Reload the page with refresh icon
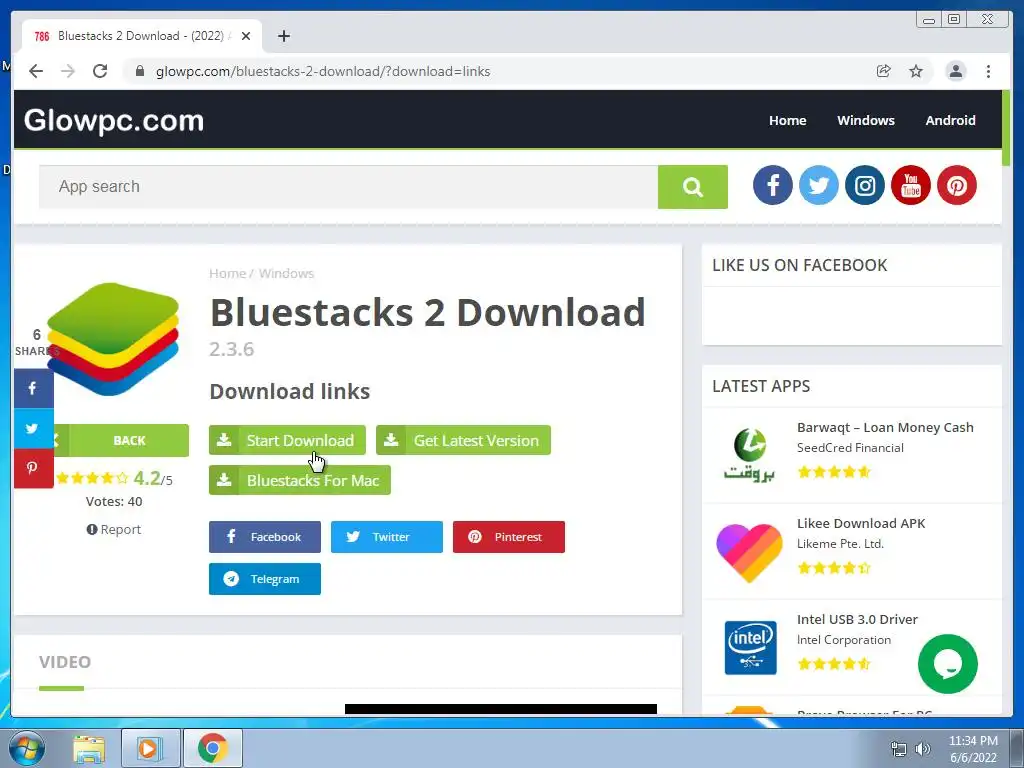This screenshot has width=1024, height=768. tap(100, 71)
